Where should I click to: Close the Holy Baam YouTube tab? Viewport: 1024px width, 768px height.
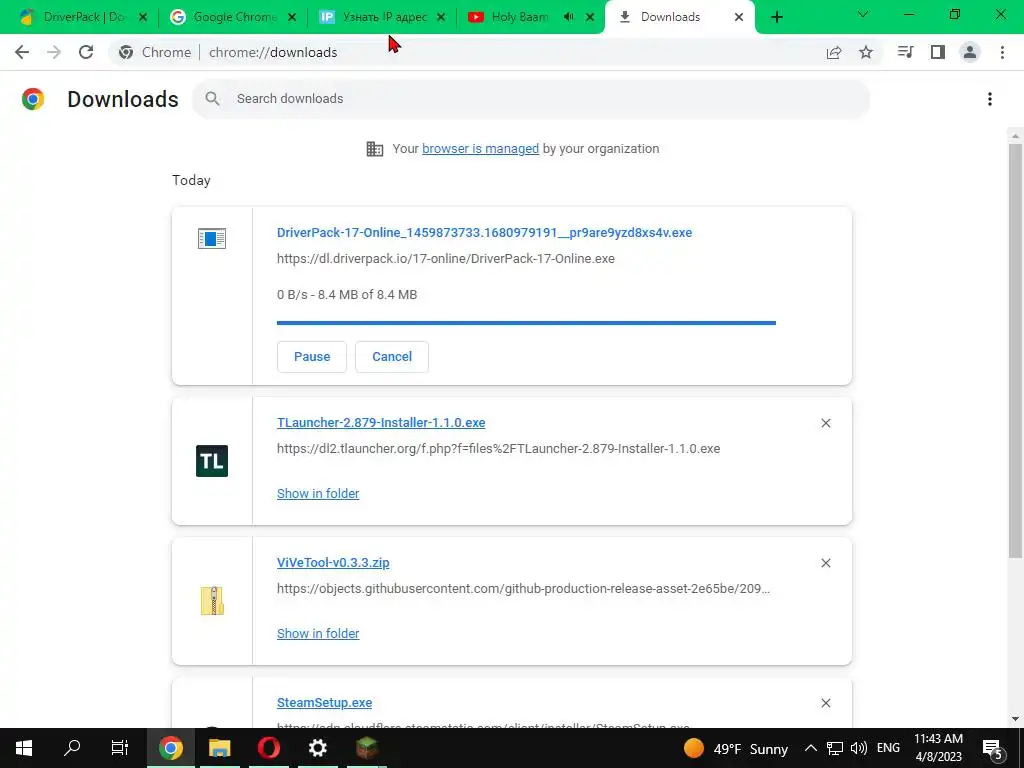point(590,17)
